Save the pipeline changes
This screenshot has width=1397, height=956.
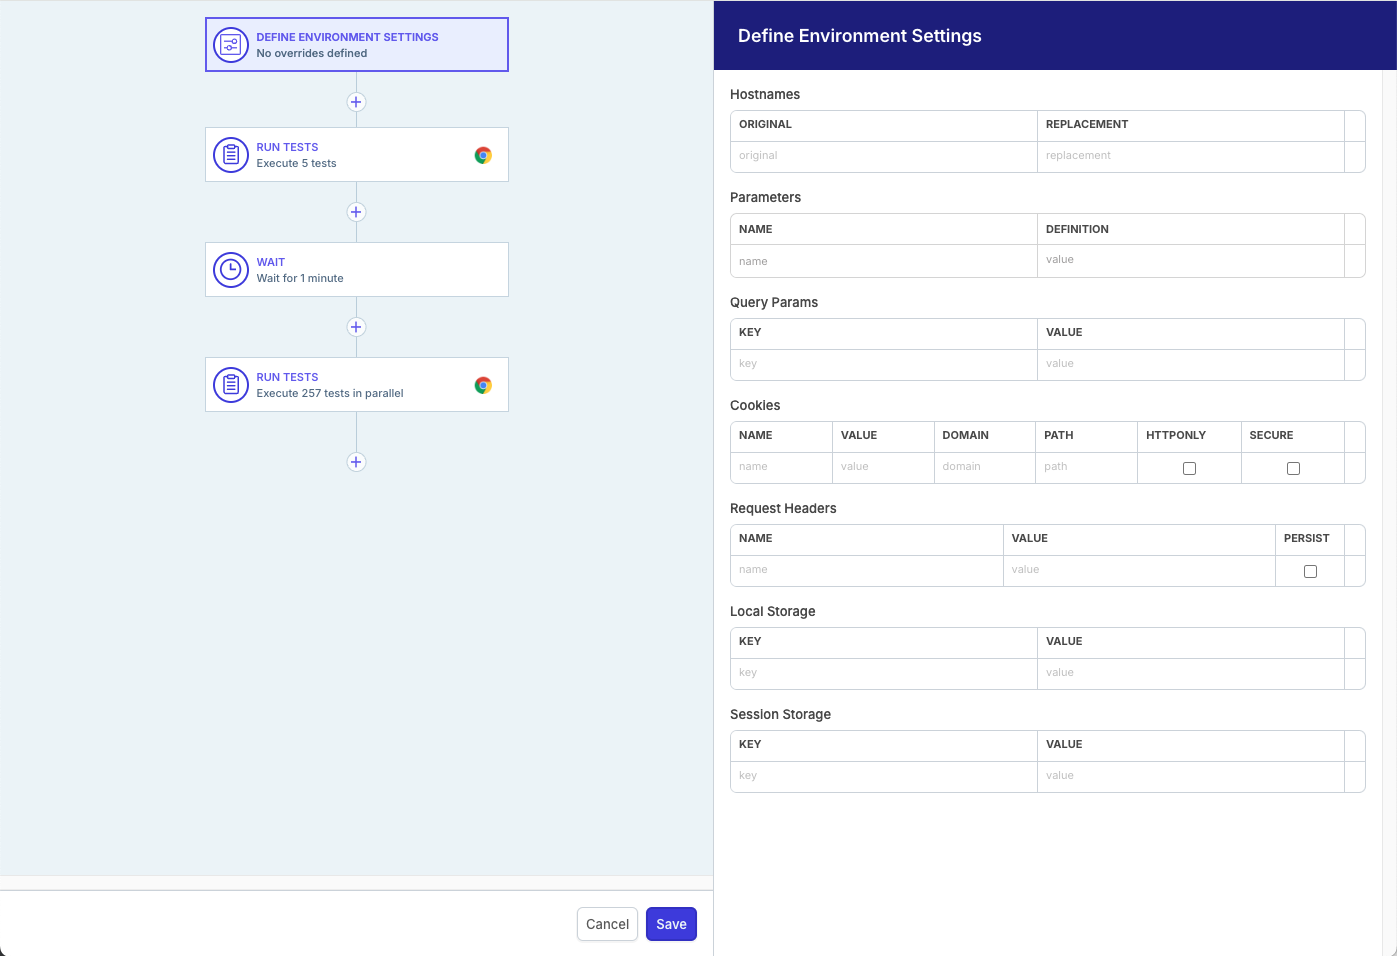[x=671, y=924]
